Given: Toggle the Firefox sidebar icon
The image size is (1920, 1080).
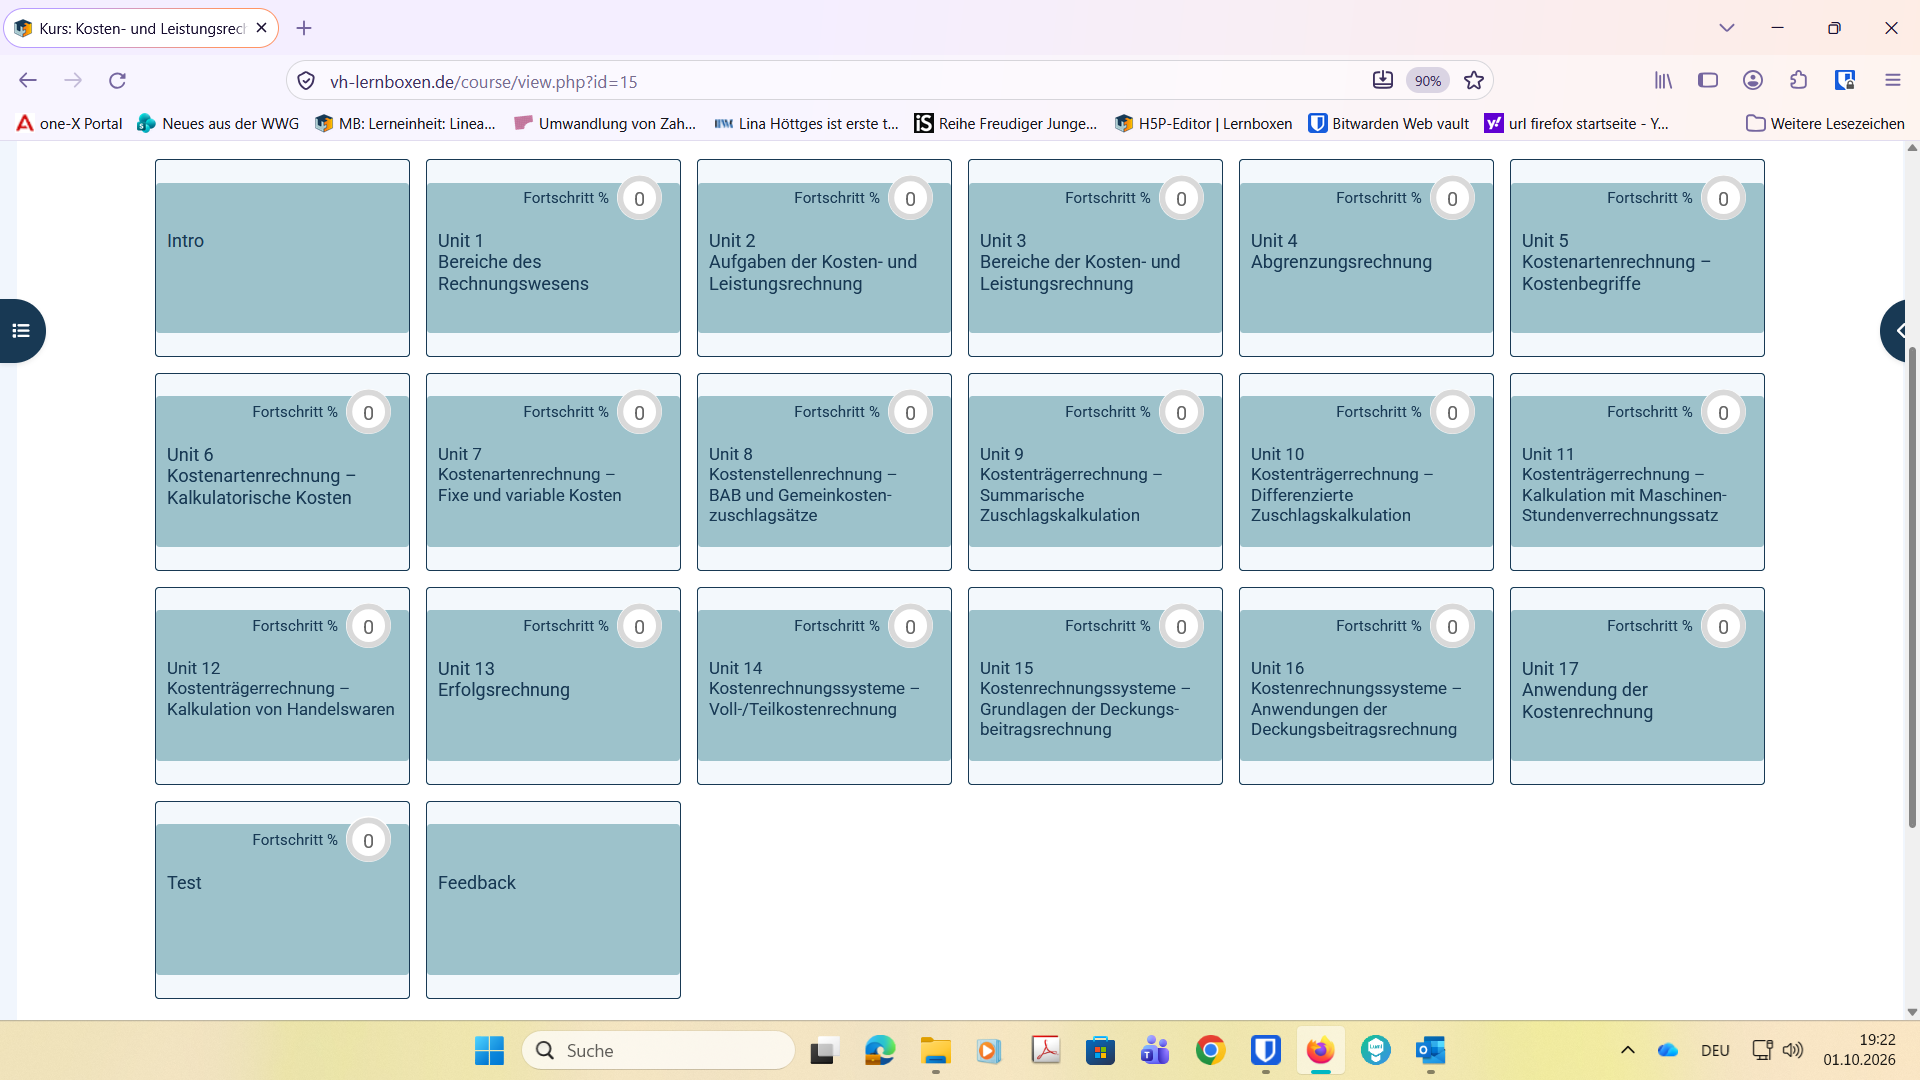Looking at the screenshot, I should (x=1708, y=81).
